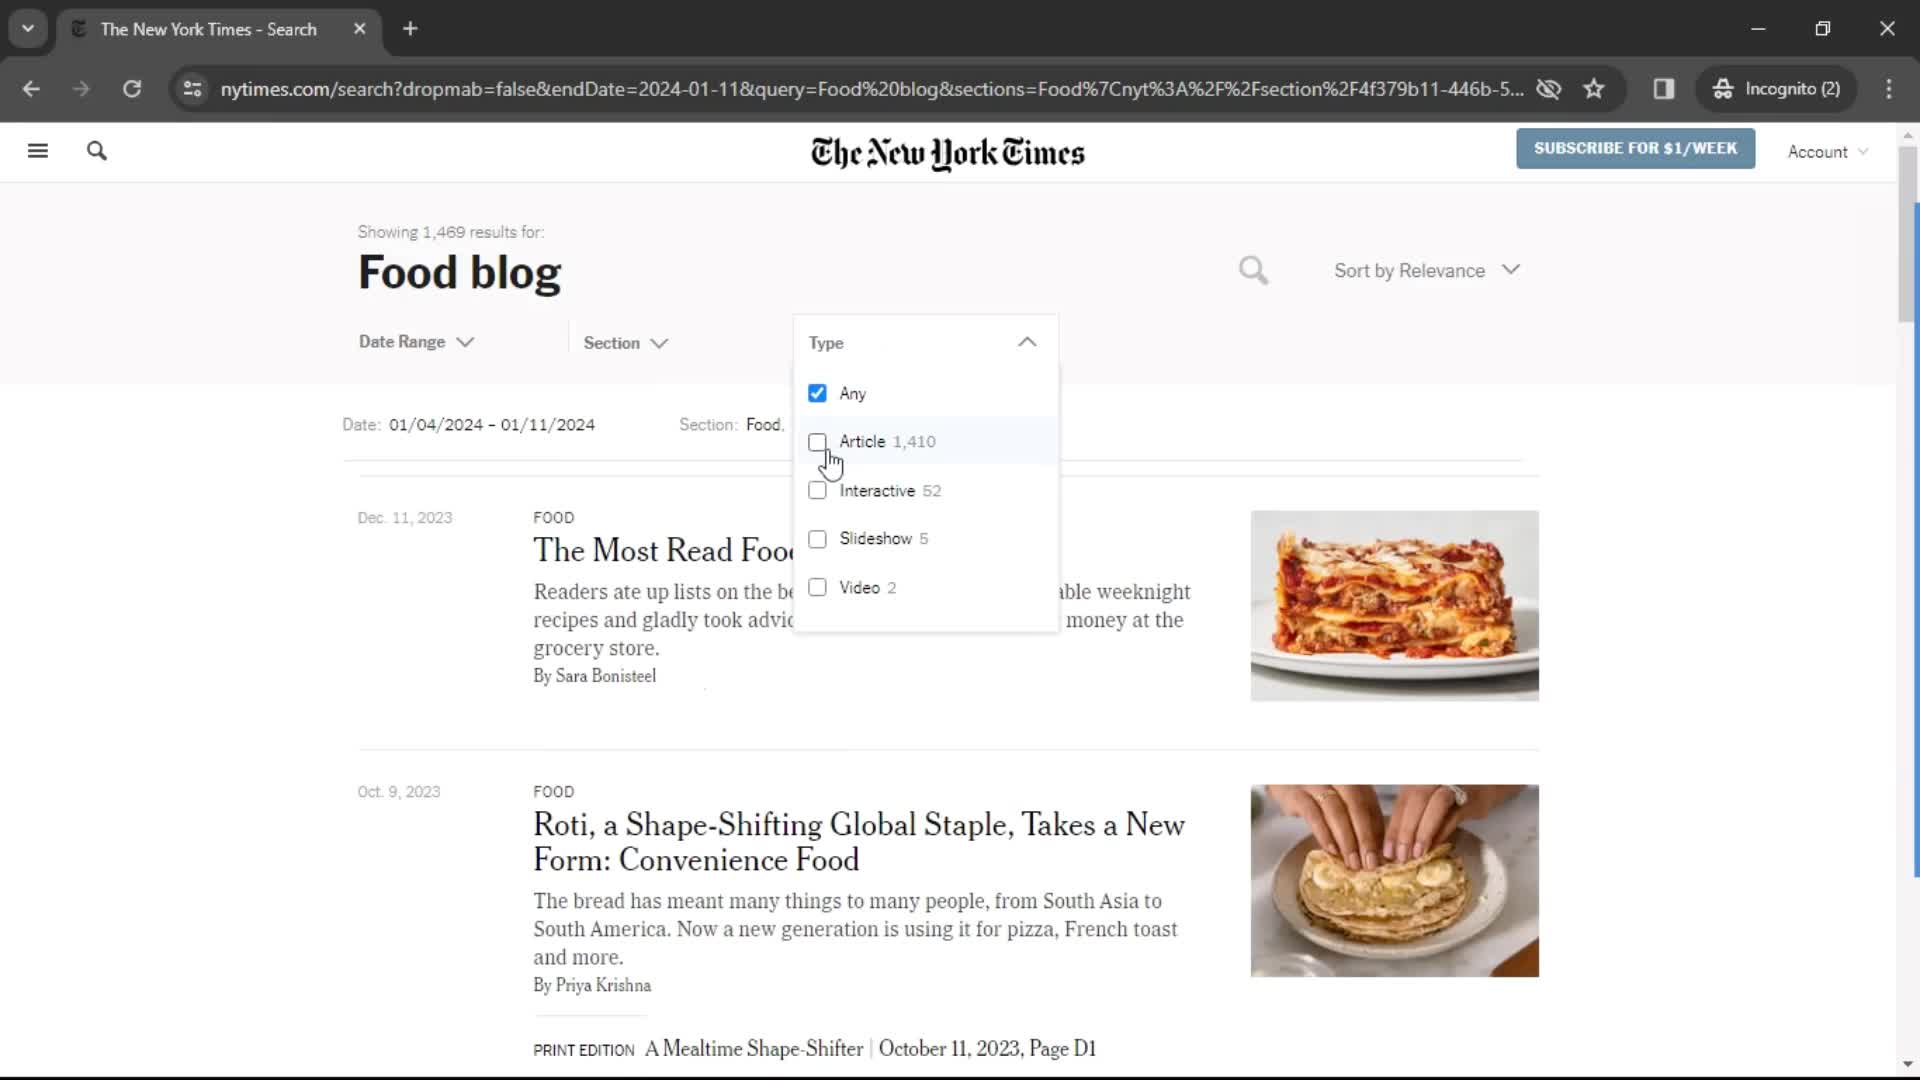The width and height of the screenshot is (1920, 1080).
Task: Open the Roti Shape-Shifting Global Staple article
Action: pos(859,842)
